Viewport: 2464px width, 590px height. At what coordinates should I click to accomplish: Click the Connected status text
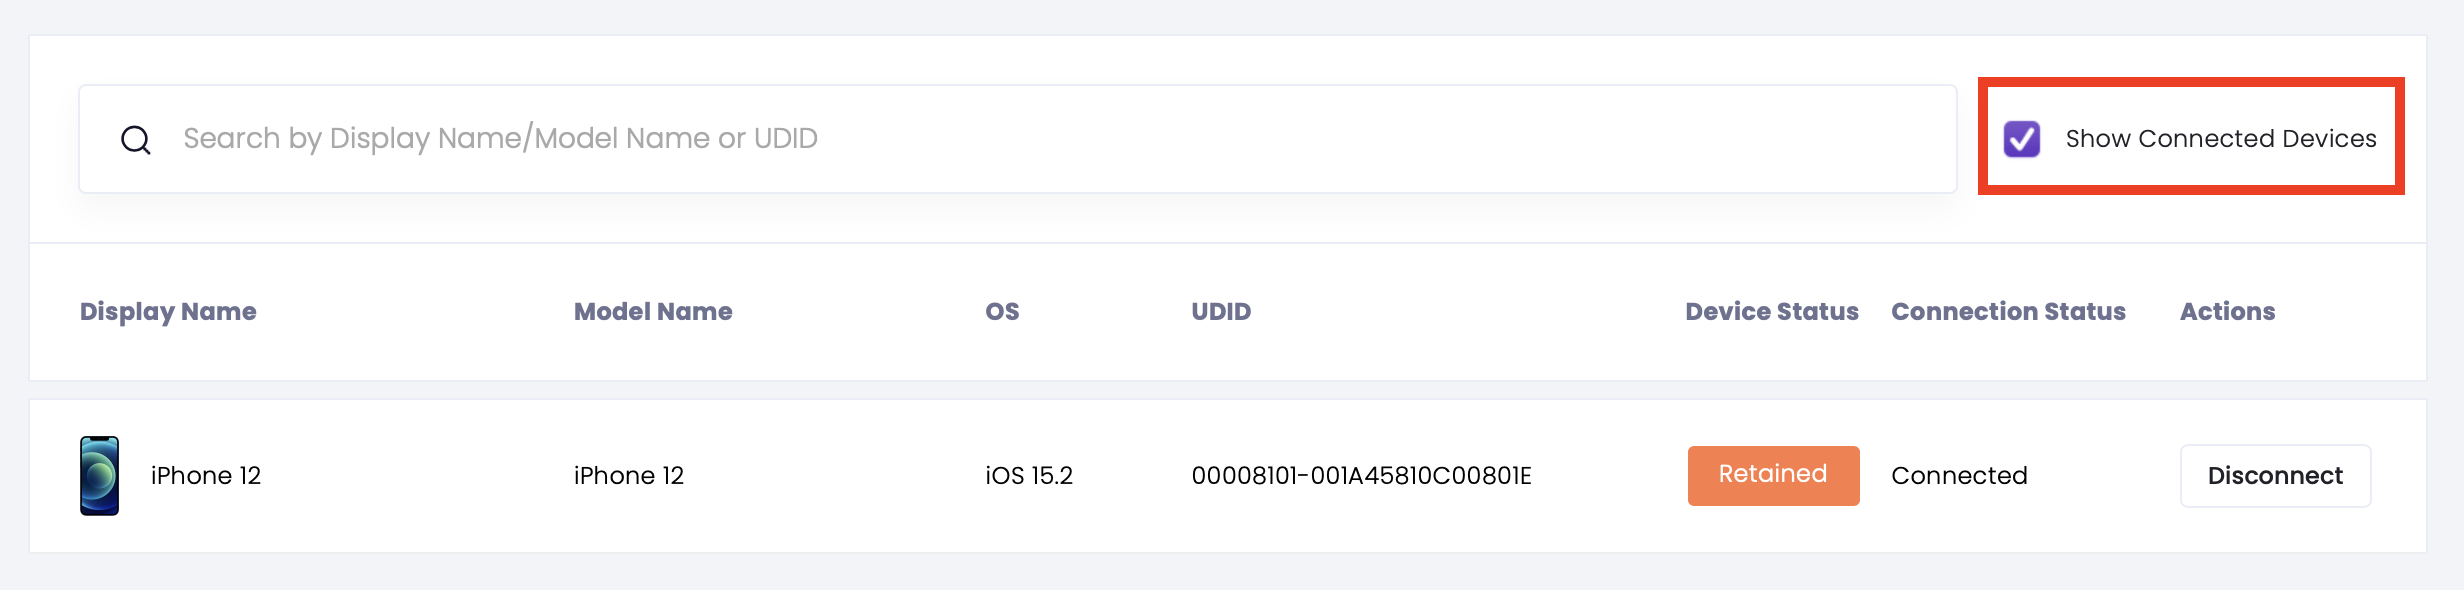[x=1959, y=476]
